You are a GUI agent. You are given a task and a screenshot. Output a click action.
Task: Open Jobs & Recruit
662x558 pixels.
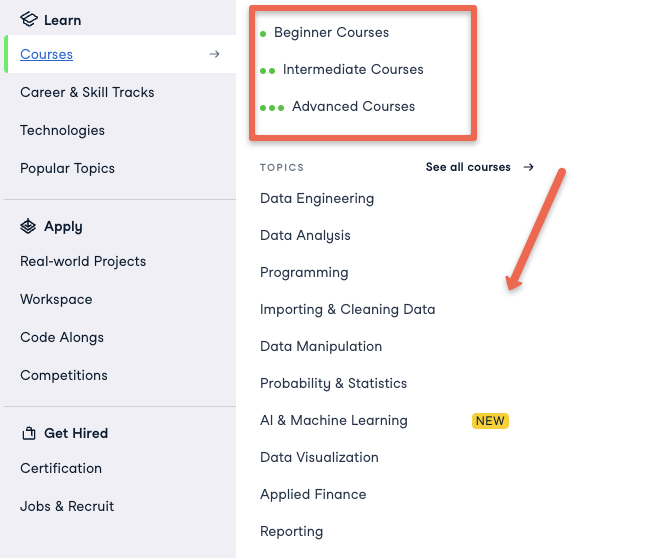point(67,506)
